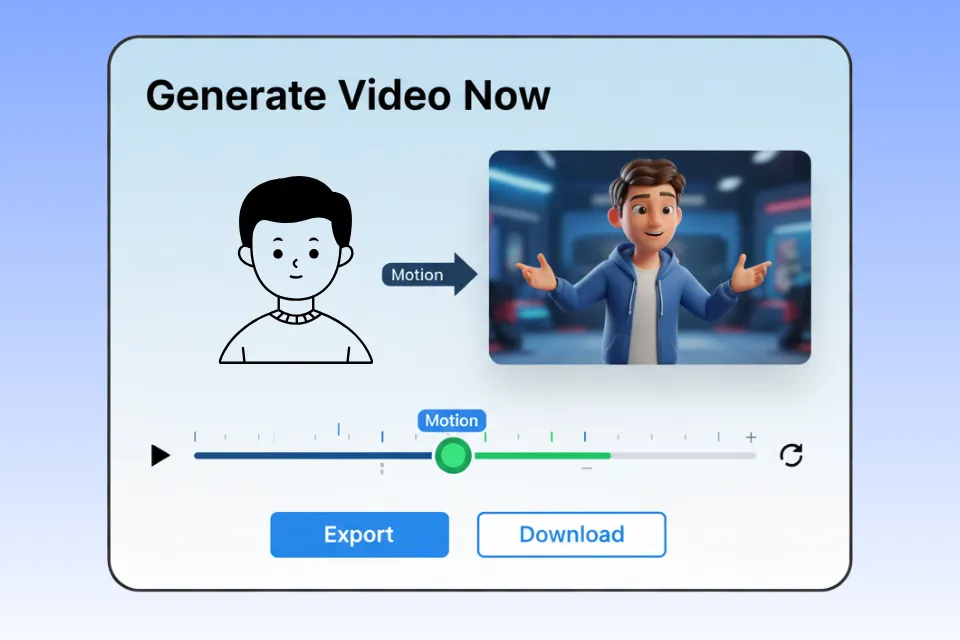960x640 pixels.
Task: Click the circular arrow replay control
Action: (791, 456)
